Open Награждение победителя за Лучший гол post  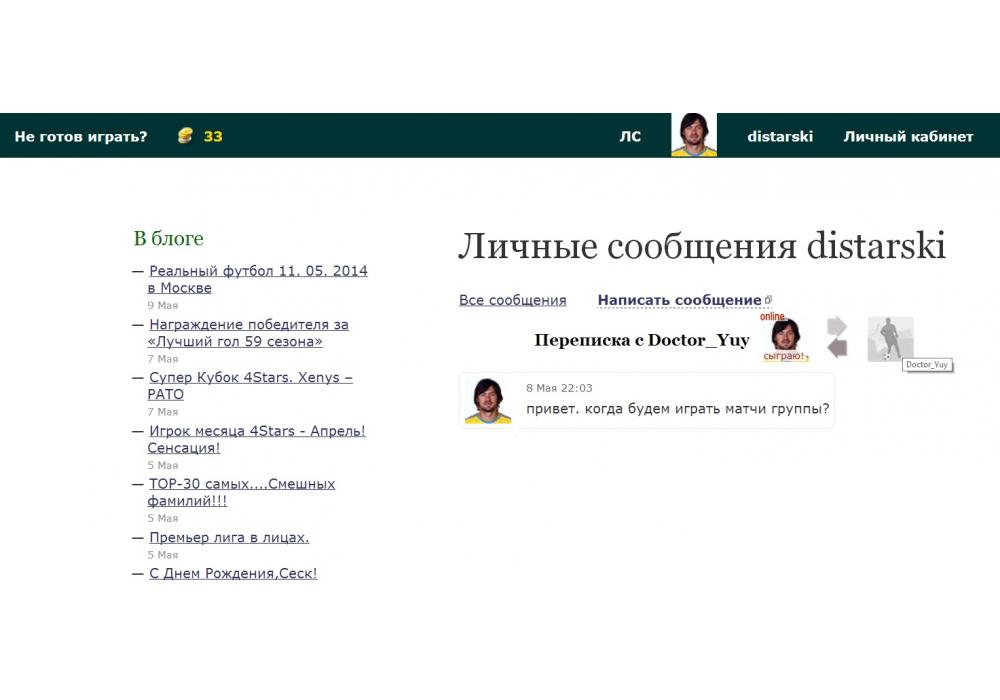tap(248, 333)
